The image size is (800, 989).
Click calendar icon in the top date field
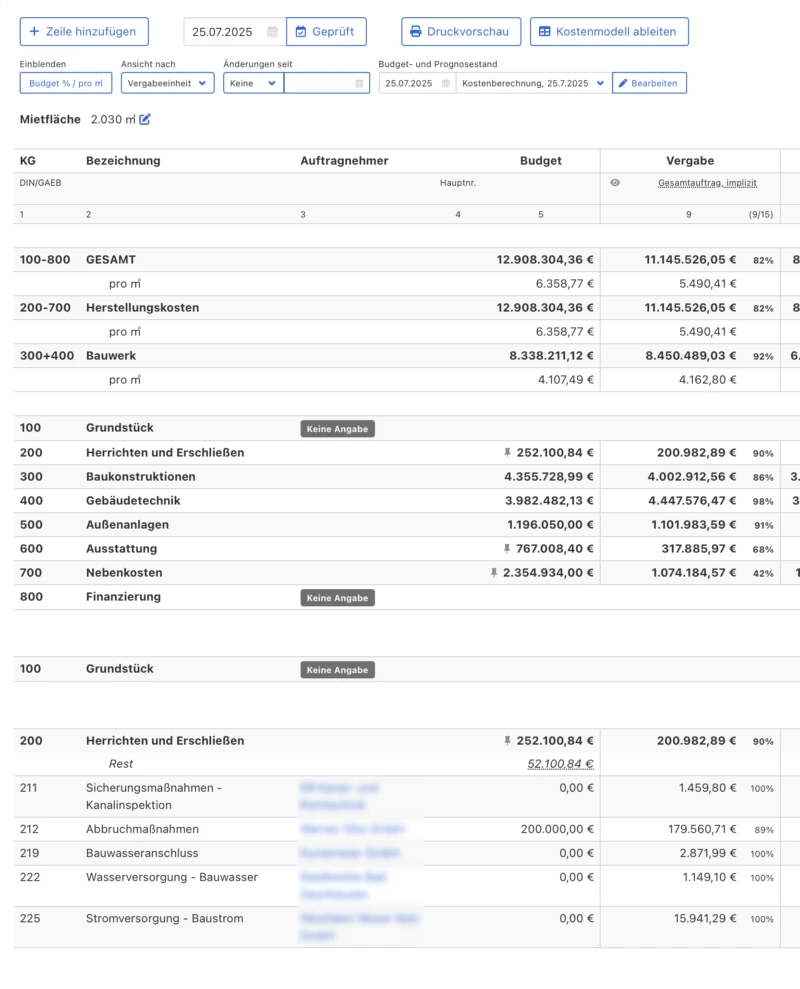point(273,32)
